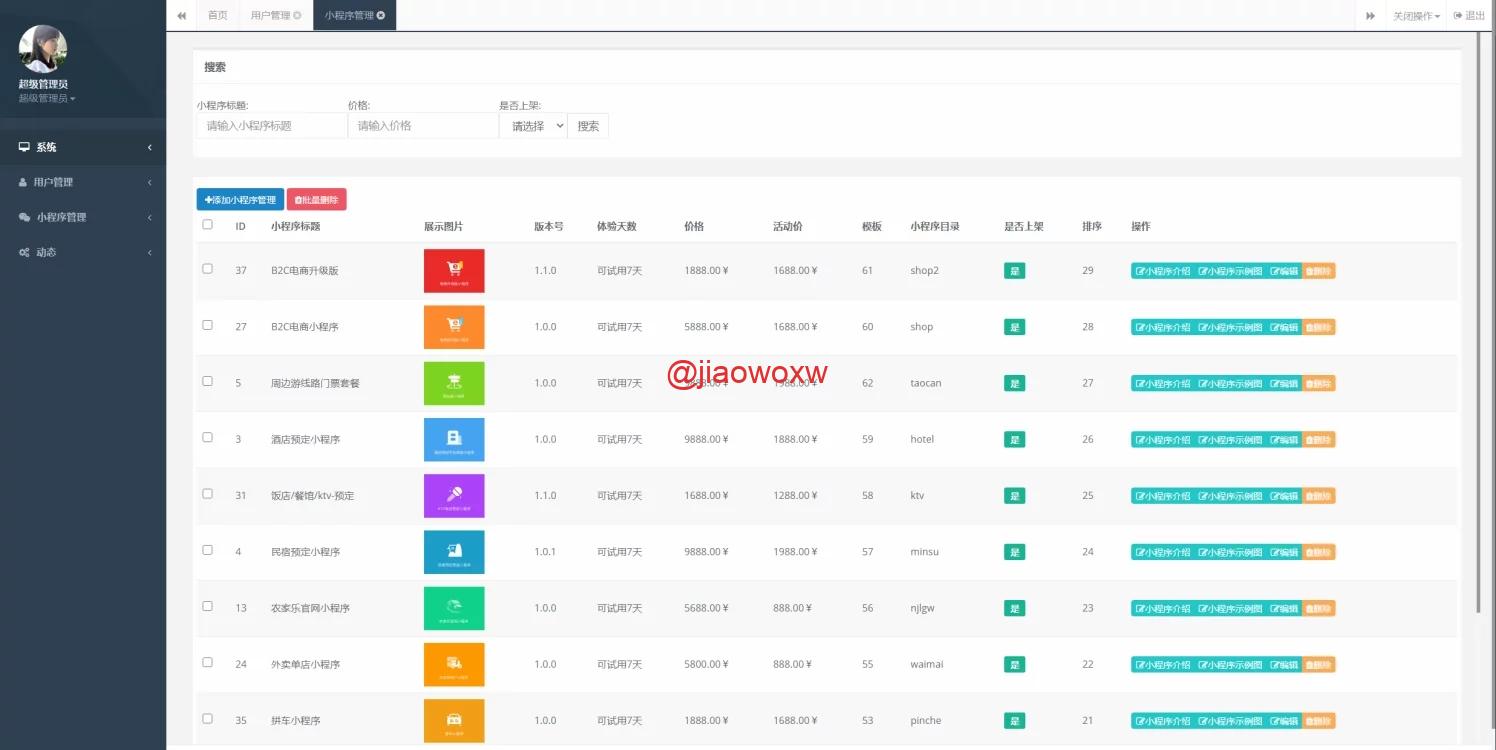Click the green 是 badge in pinche row
1496x750 pixels.
[x=1014, y=720]
